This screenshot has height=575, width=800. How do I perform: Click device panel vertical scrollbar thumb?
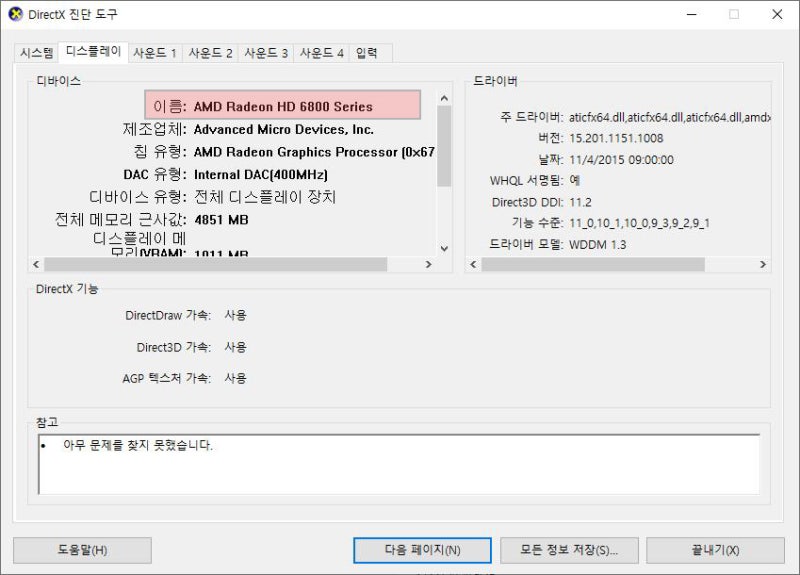(444, 146)
